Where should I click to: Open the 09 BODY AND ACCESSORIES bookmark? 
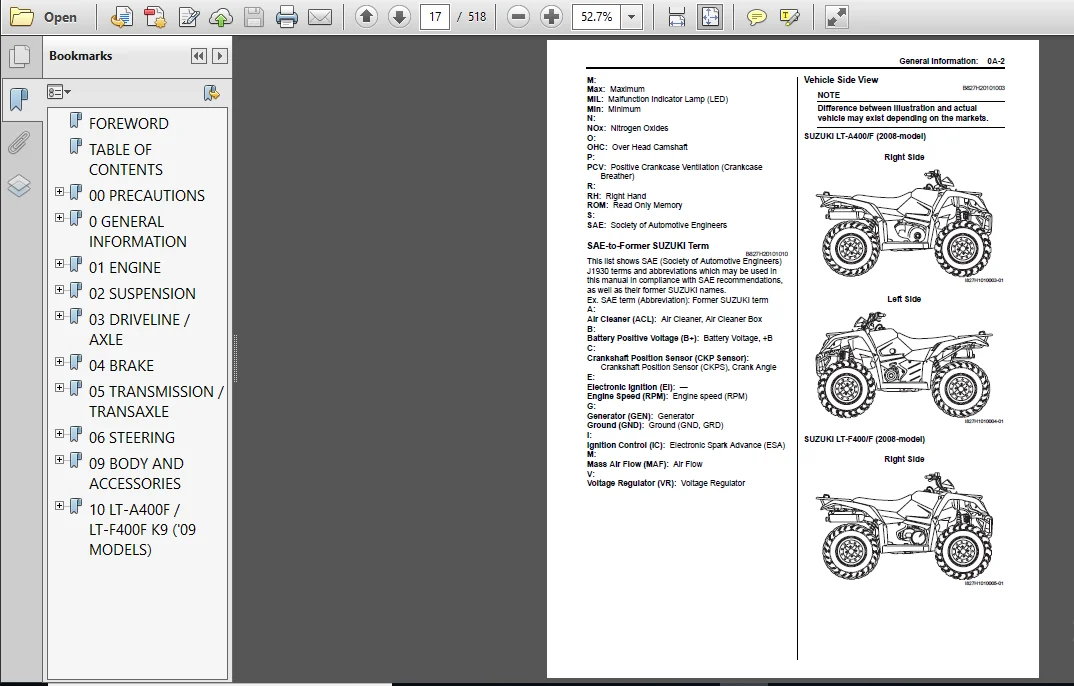click(136, 473)
